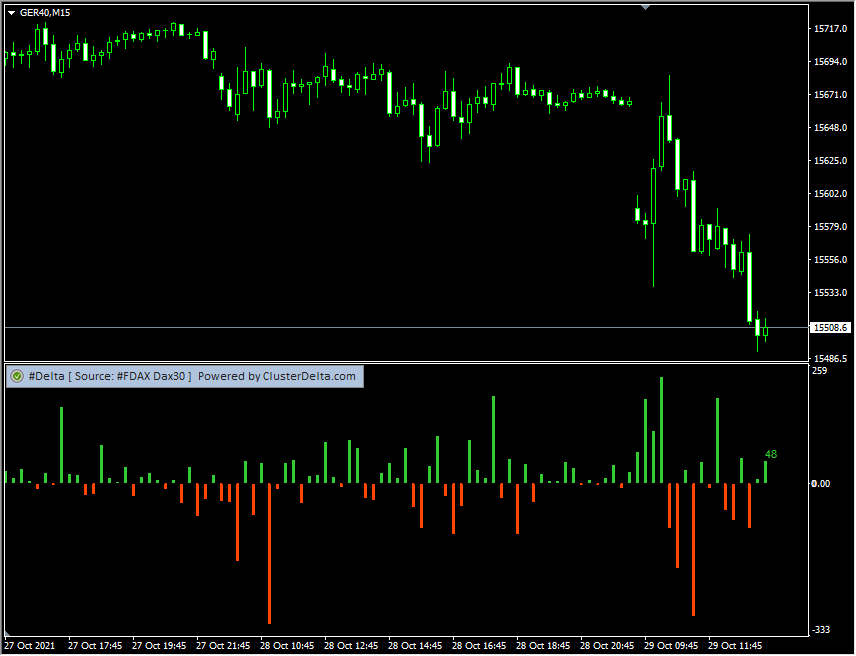Click the GER40,M15 chart title text
Viewport: 856px width, 656px height.
(45, 12)
